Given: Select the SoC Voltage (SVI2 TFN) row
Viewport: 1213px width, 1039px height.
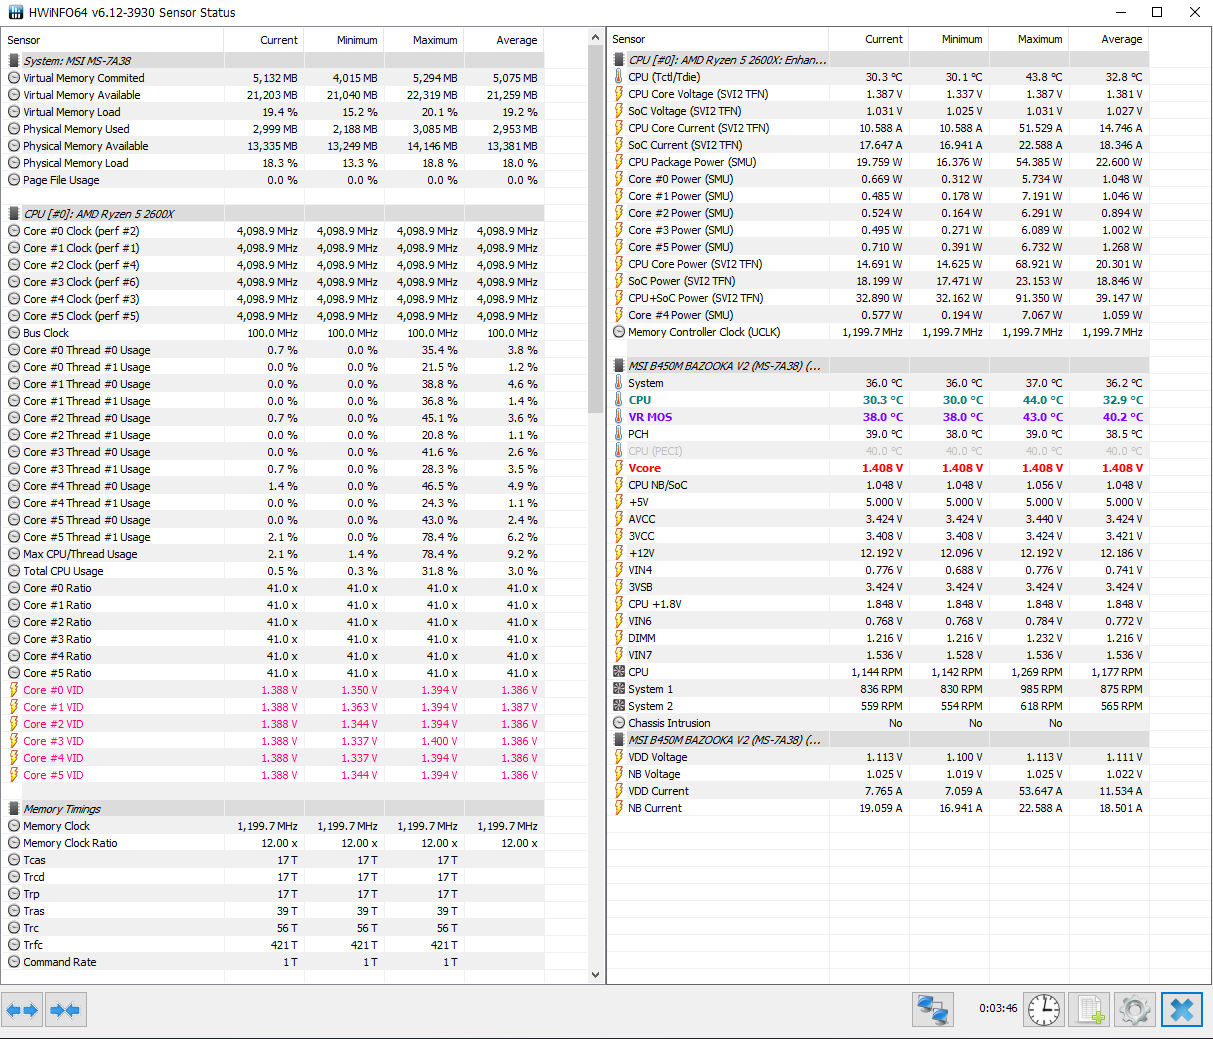Looking at the screenshot, I should (878, 111).
